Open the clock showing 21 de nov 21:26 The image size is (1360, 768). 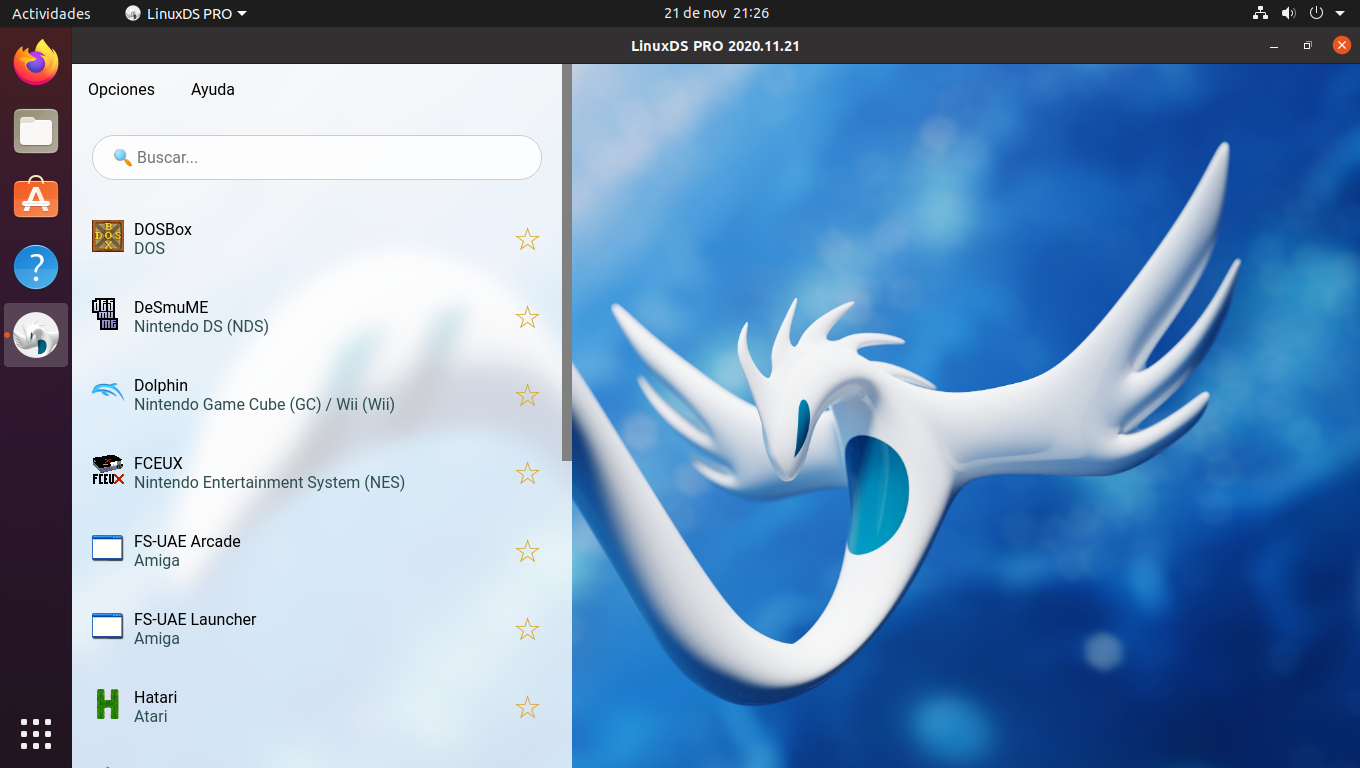tap(716, 13)
